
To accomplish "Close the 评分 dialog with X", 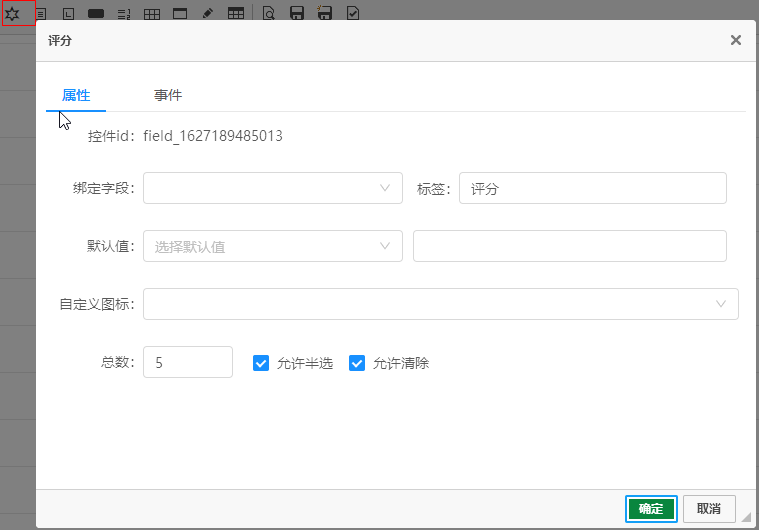I will point(736,40).
